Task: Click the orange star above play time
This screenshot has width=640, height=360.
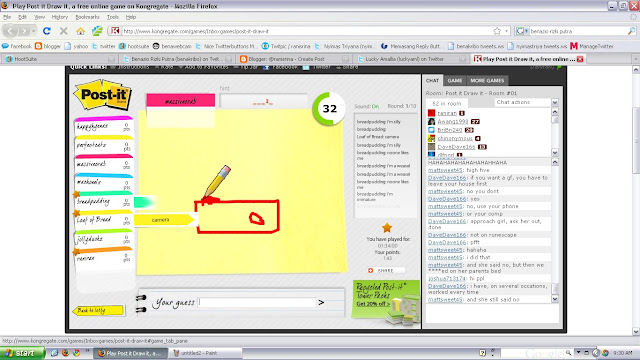Action: (x=387, y=228)
